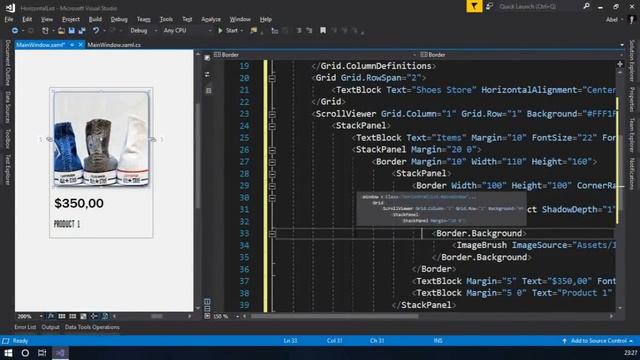The height and width of the screenshot is (360, 640).
Task: Open the Analyze menu
Action: (211, 19)
